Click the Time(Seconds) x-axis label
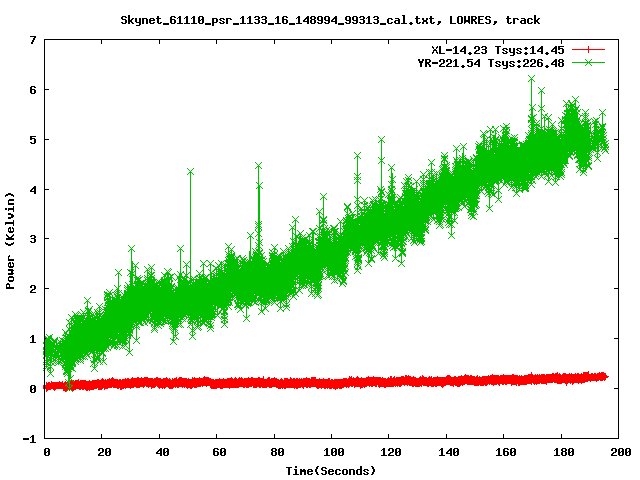This screenshot has width=640, height=480. [x=331, y=470]
